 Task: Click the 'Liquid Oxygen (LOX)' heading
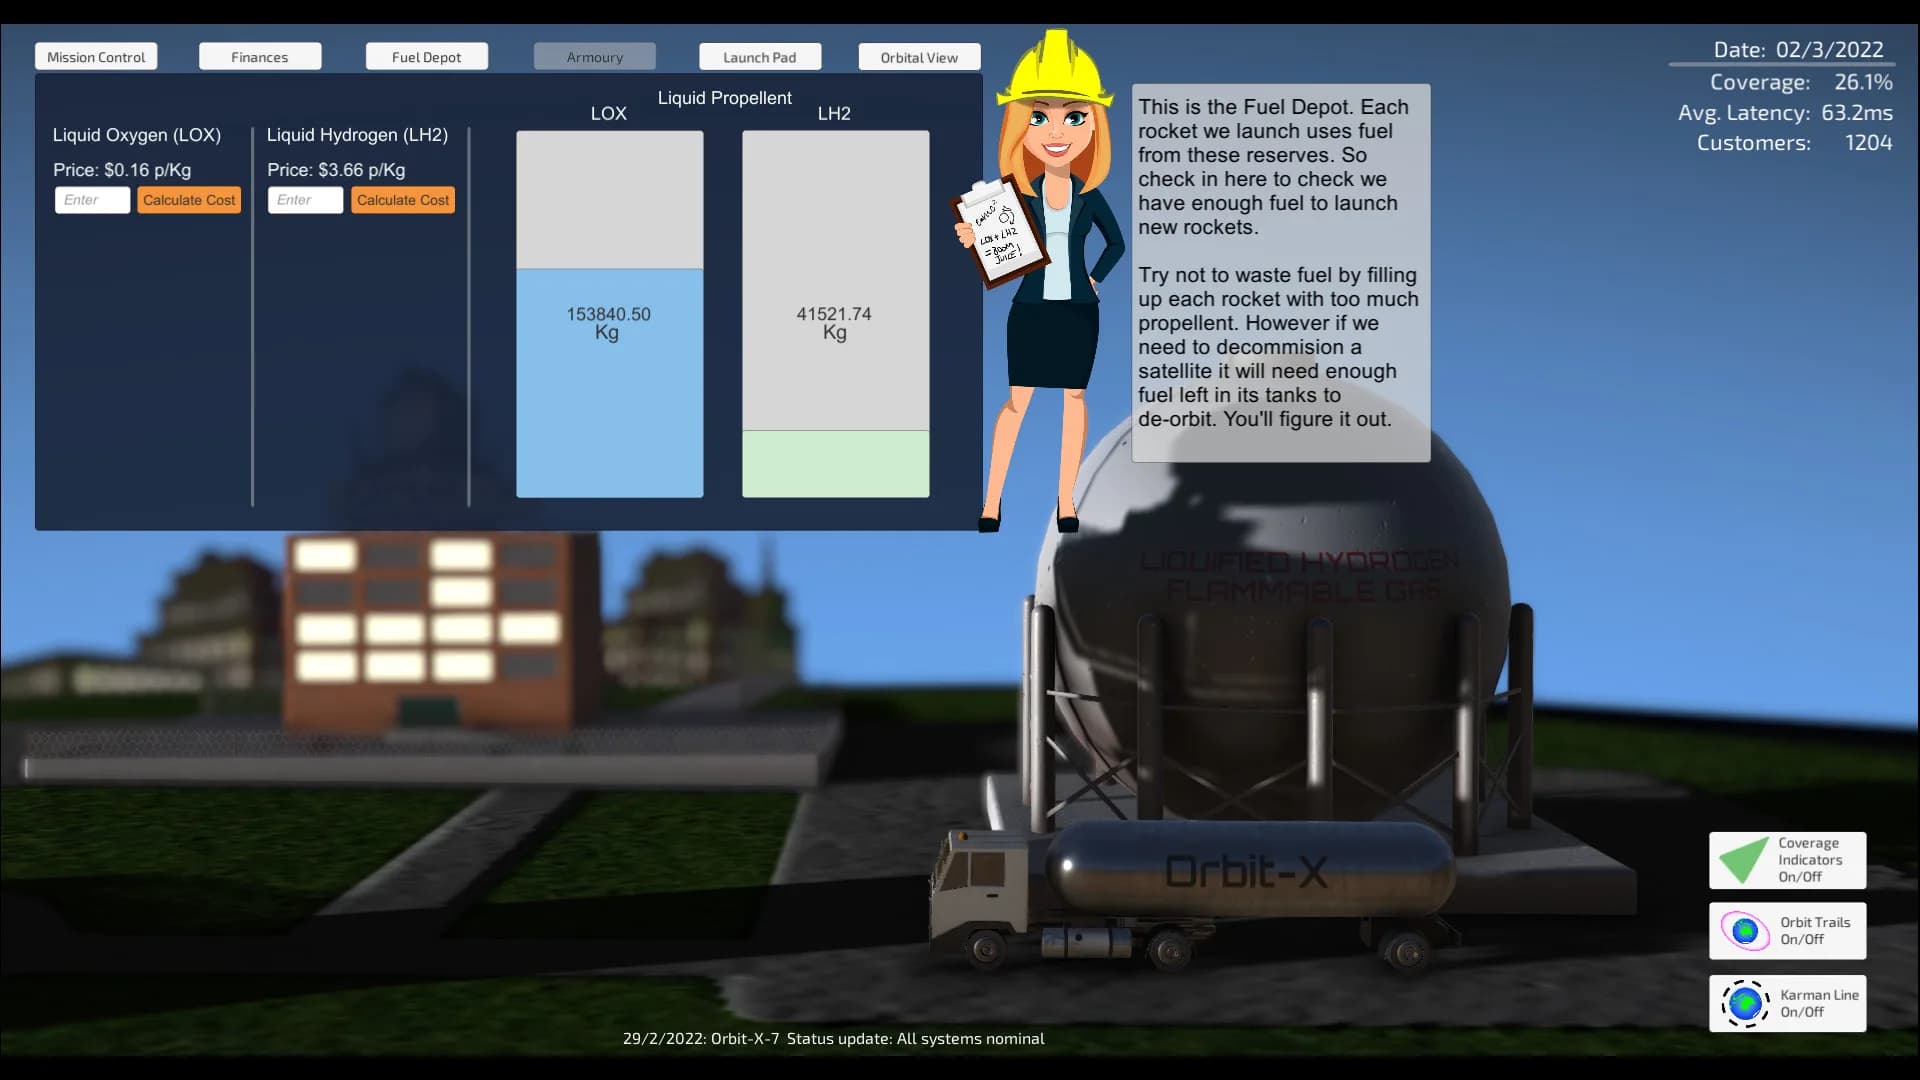pyautogui.click(x=137, y=135)
